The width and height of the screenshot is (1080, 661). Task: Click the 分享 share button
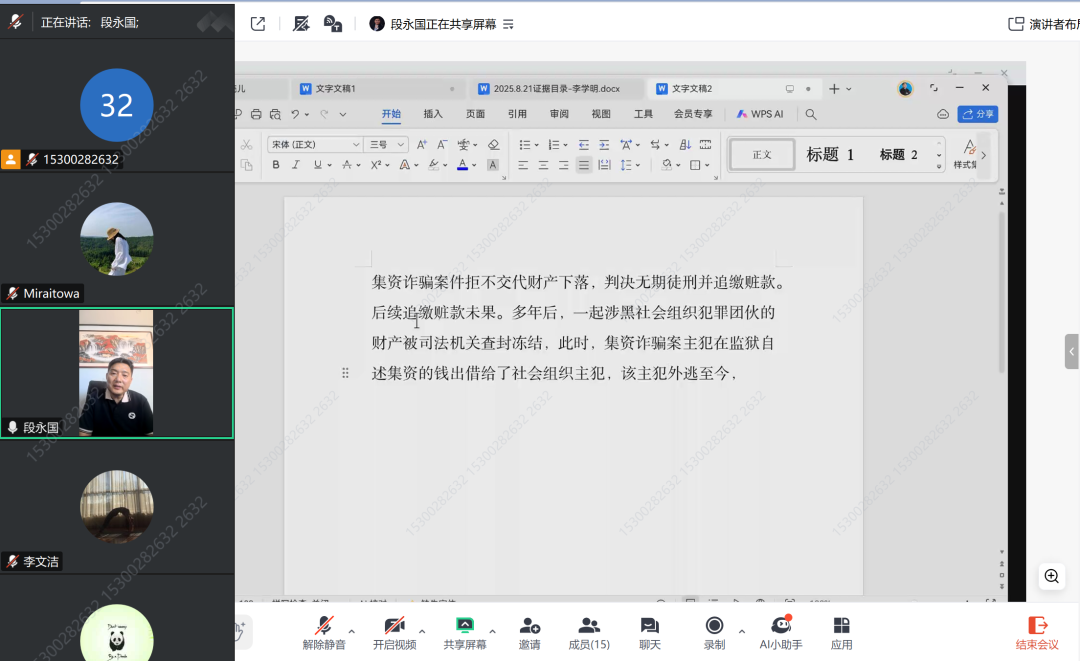click(977, 113)
